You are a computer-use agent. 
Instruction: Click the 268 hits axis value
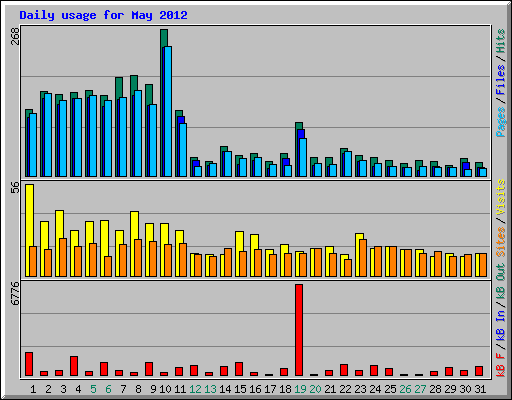click(x=15, y=36)
